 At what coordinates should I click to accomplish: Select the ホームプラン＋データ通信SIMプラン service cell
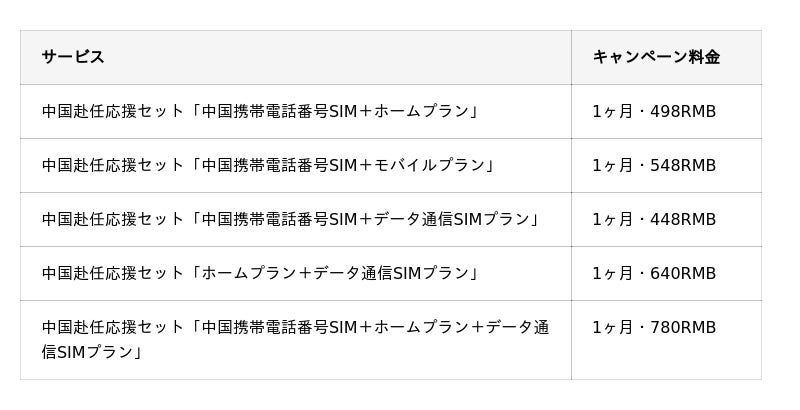pos(260,273)
